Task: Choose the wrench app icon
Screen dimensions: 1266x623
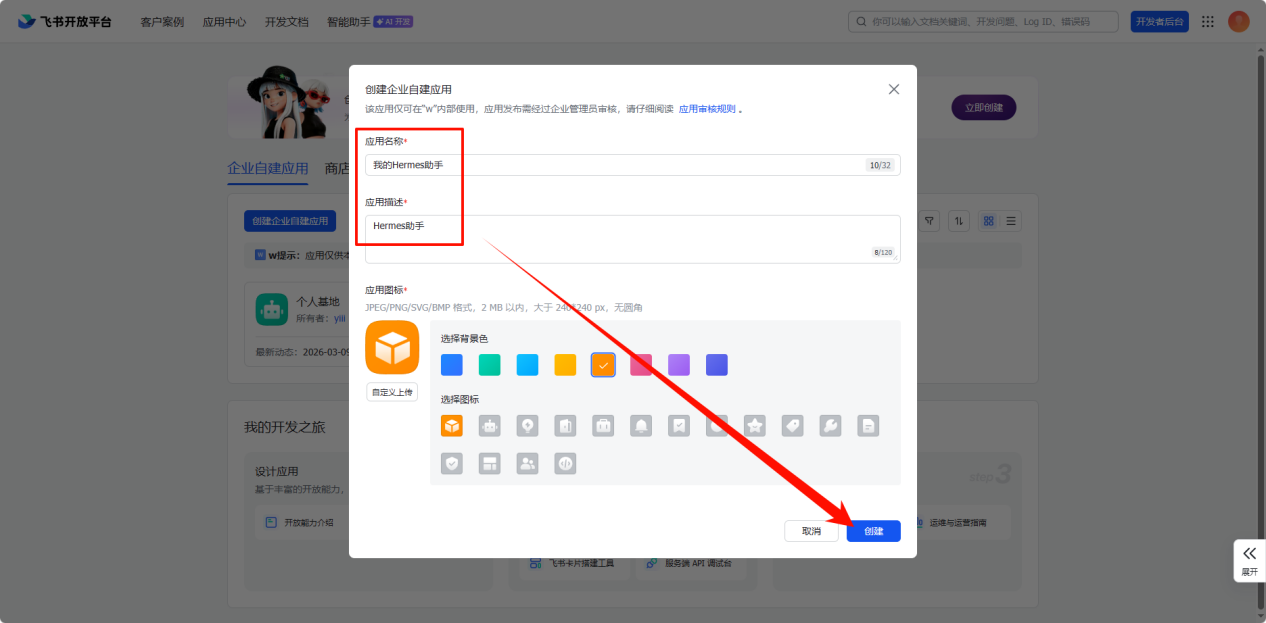Action: click(x=831, y=426)
